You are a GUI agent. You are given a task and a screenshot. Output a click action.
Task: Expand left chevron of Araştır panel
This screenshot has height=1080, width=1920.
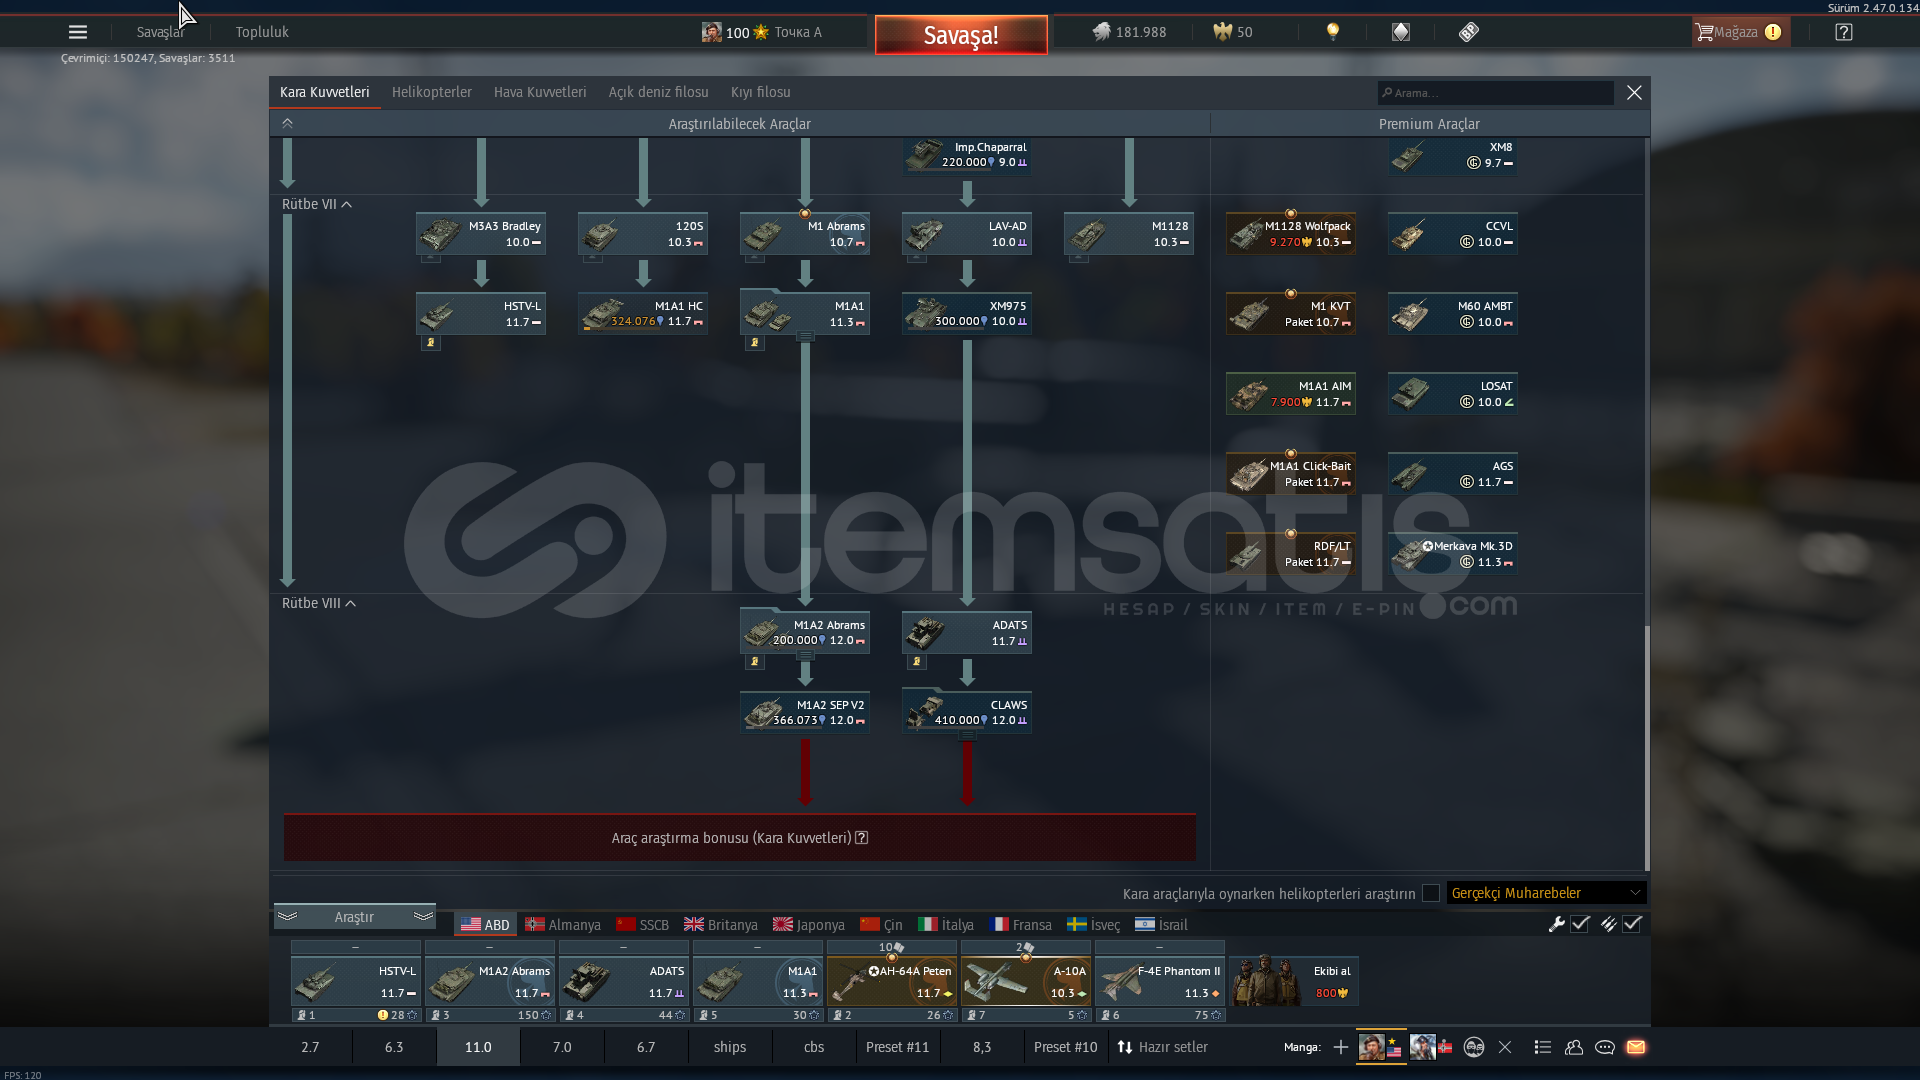(x=288, y=916)
